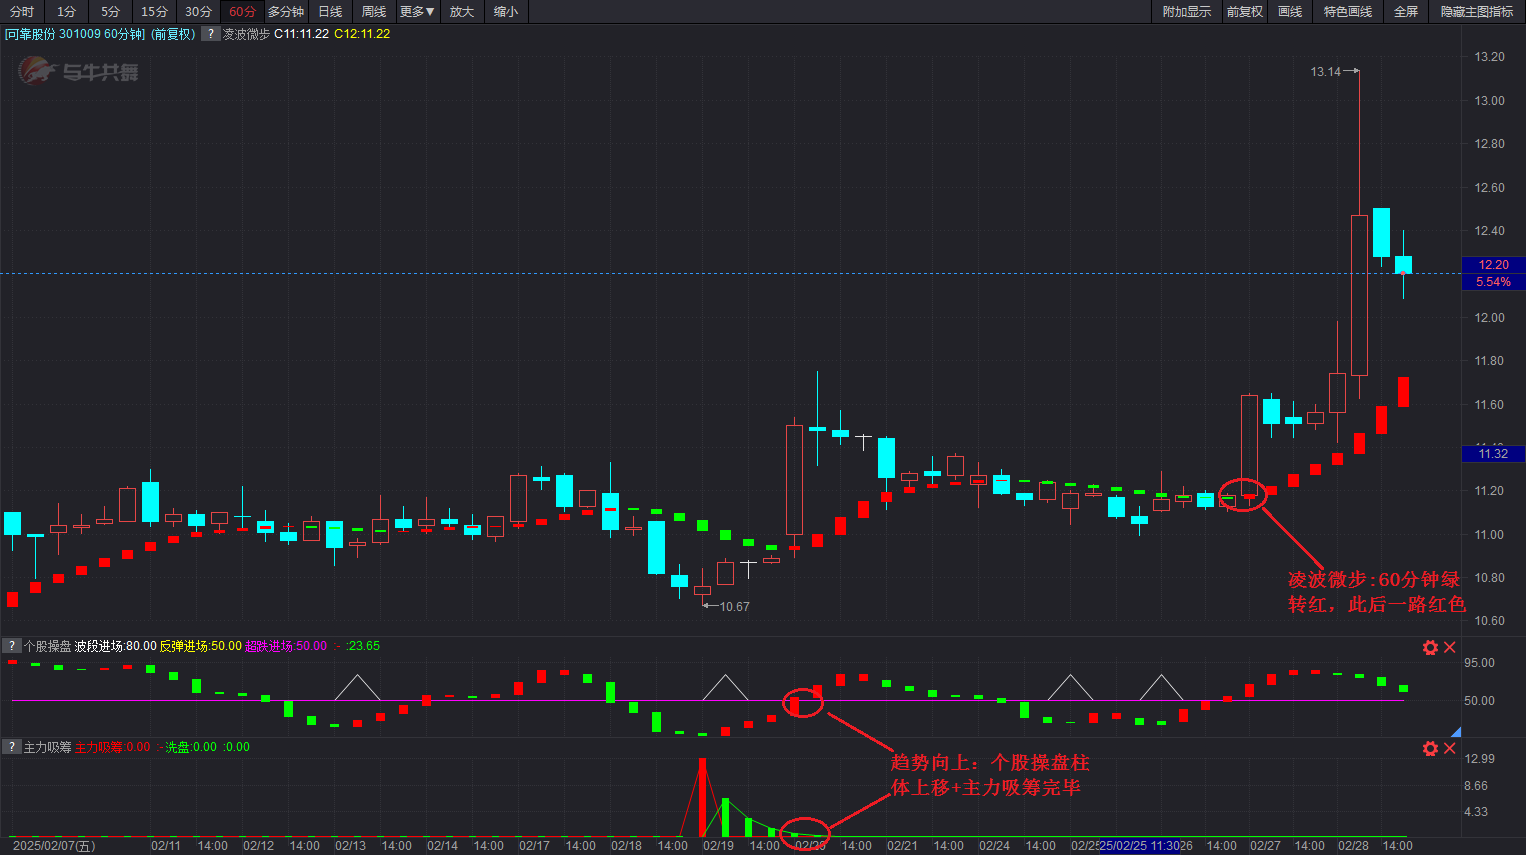Click the 12.20 current price tag
The width and height of the screenshot is (1526, 855).
(1493, 265)
